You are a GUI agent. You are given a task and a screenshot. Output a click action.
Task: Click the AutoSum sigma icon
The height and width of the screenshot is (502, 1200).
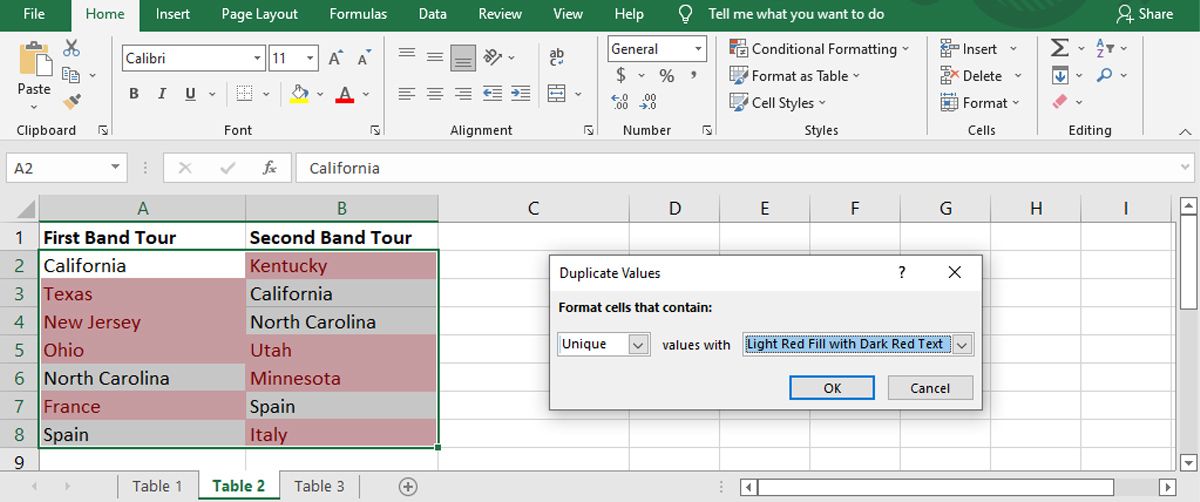pos(1060,48)
